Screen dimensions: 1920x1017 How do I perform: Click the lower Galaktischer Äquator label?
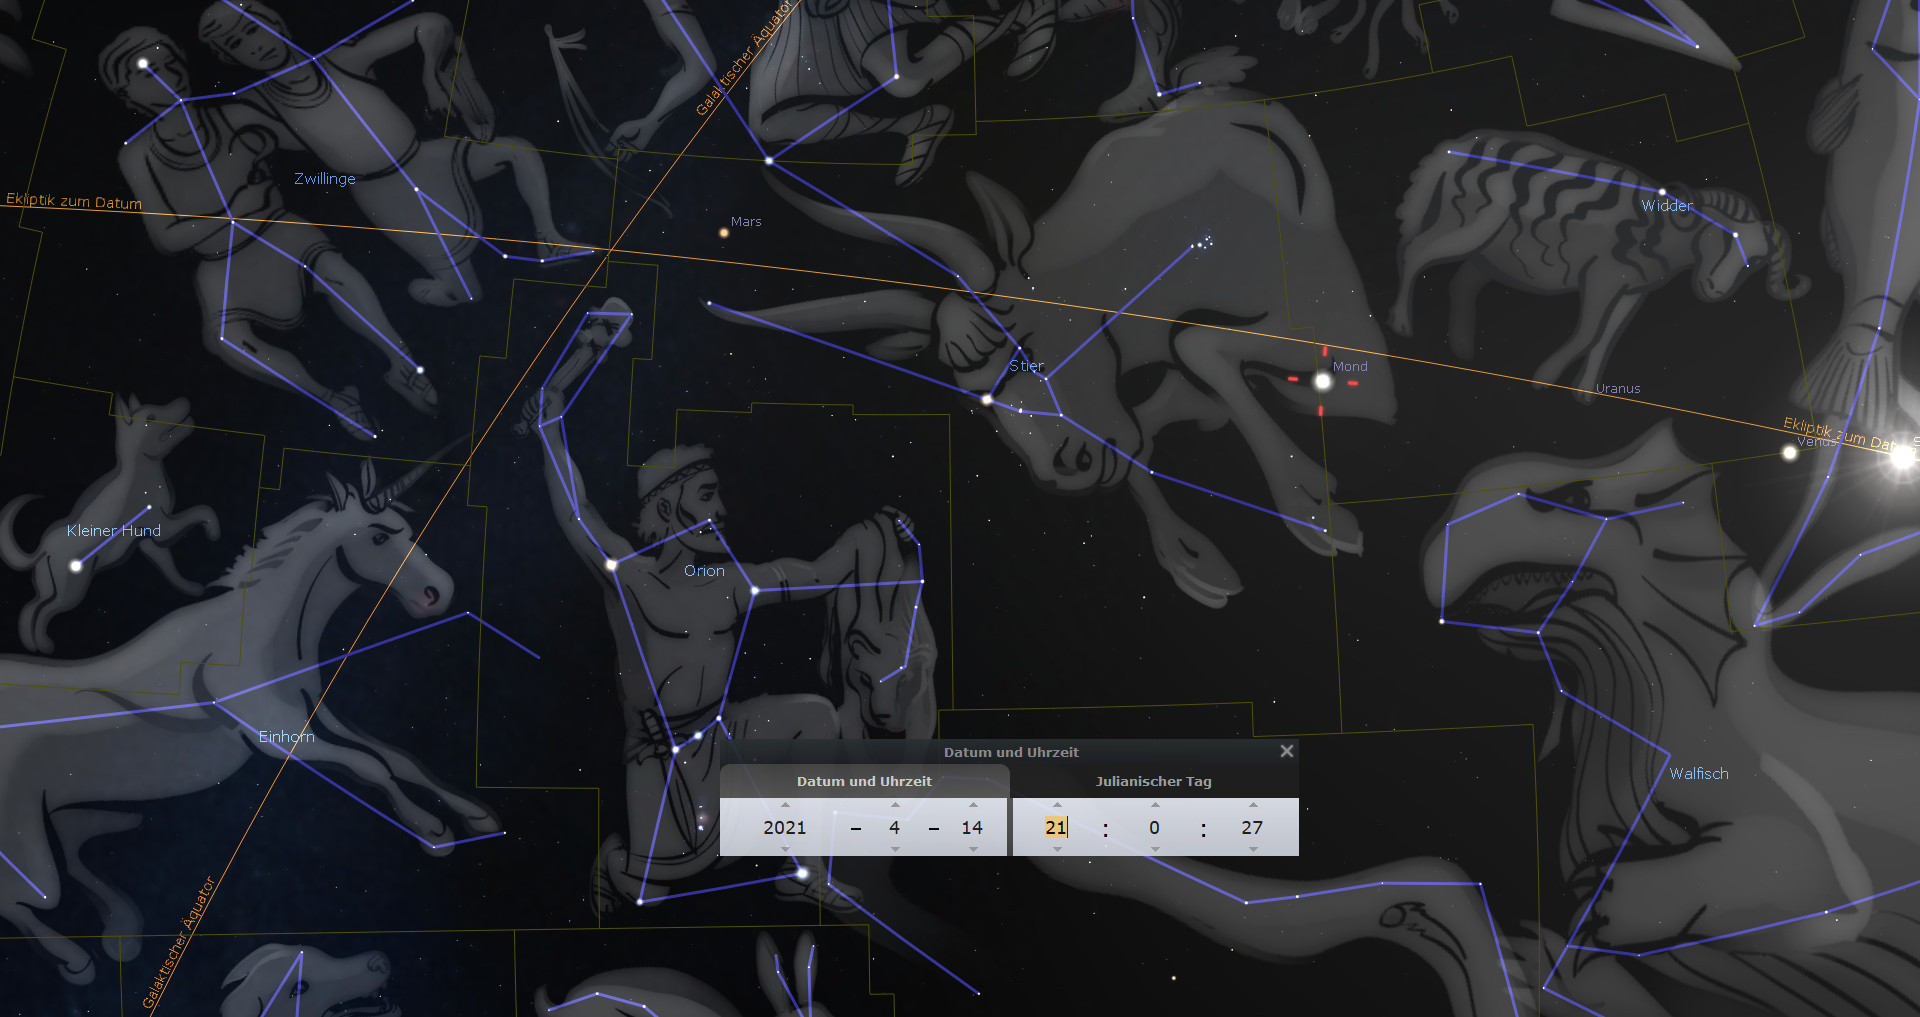click(x=179, y=941)
